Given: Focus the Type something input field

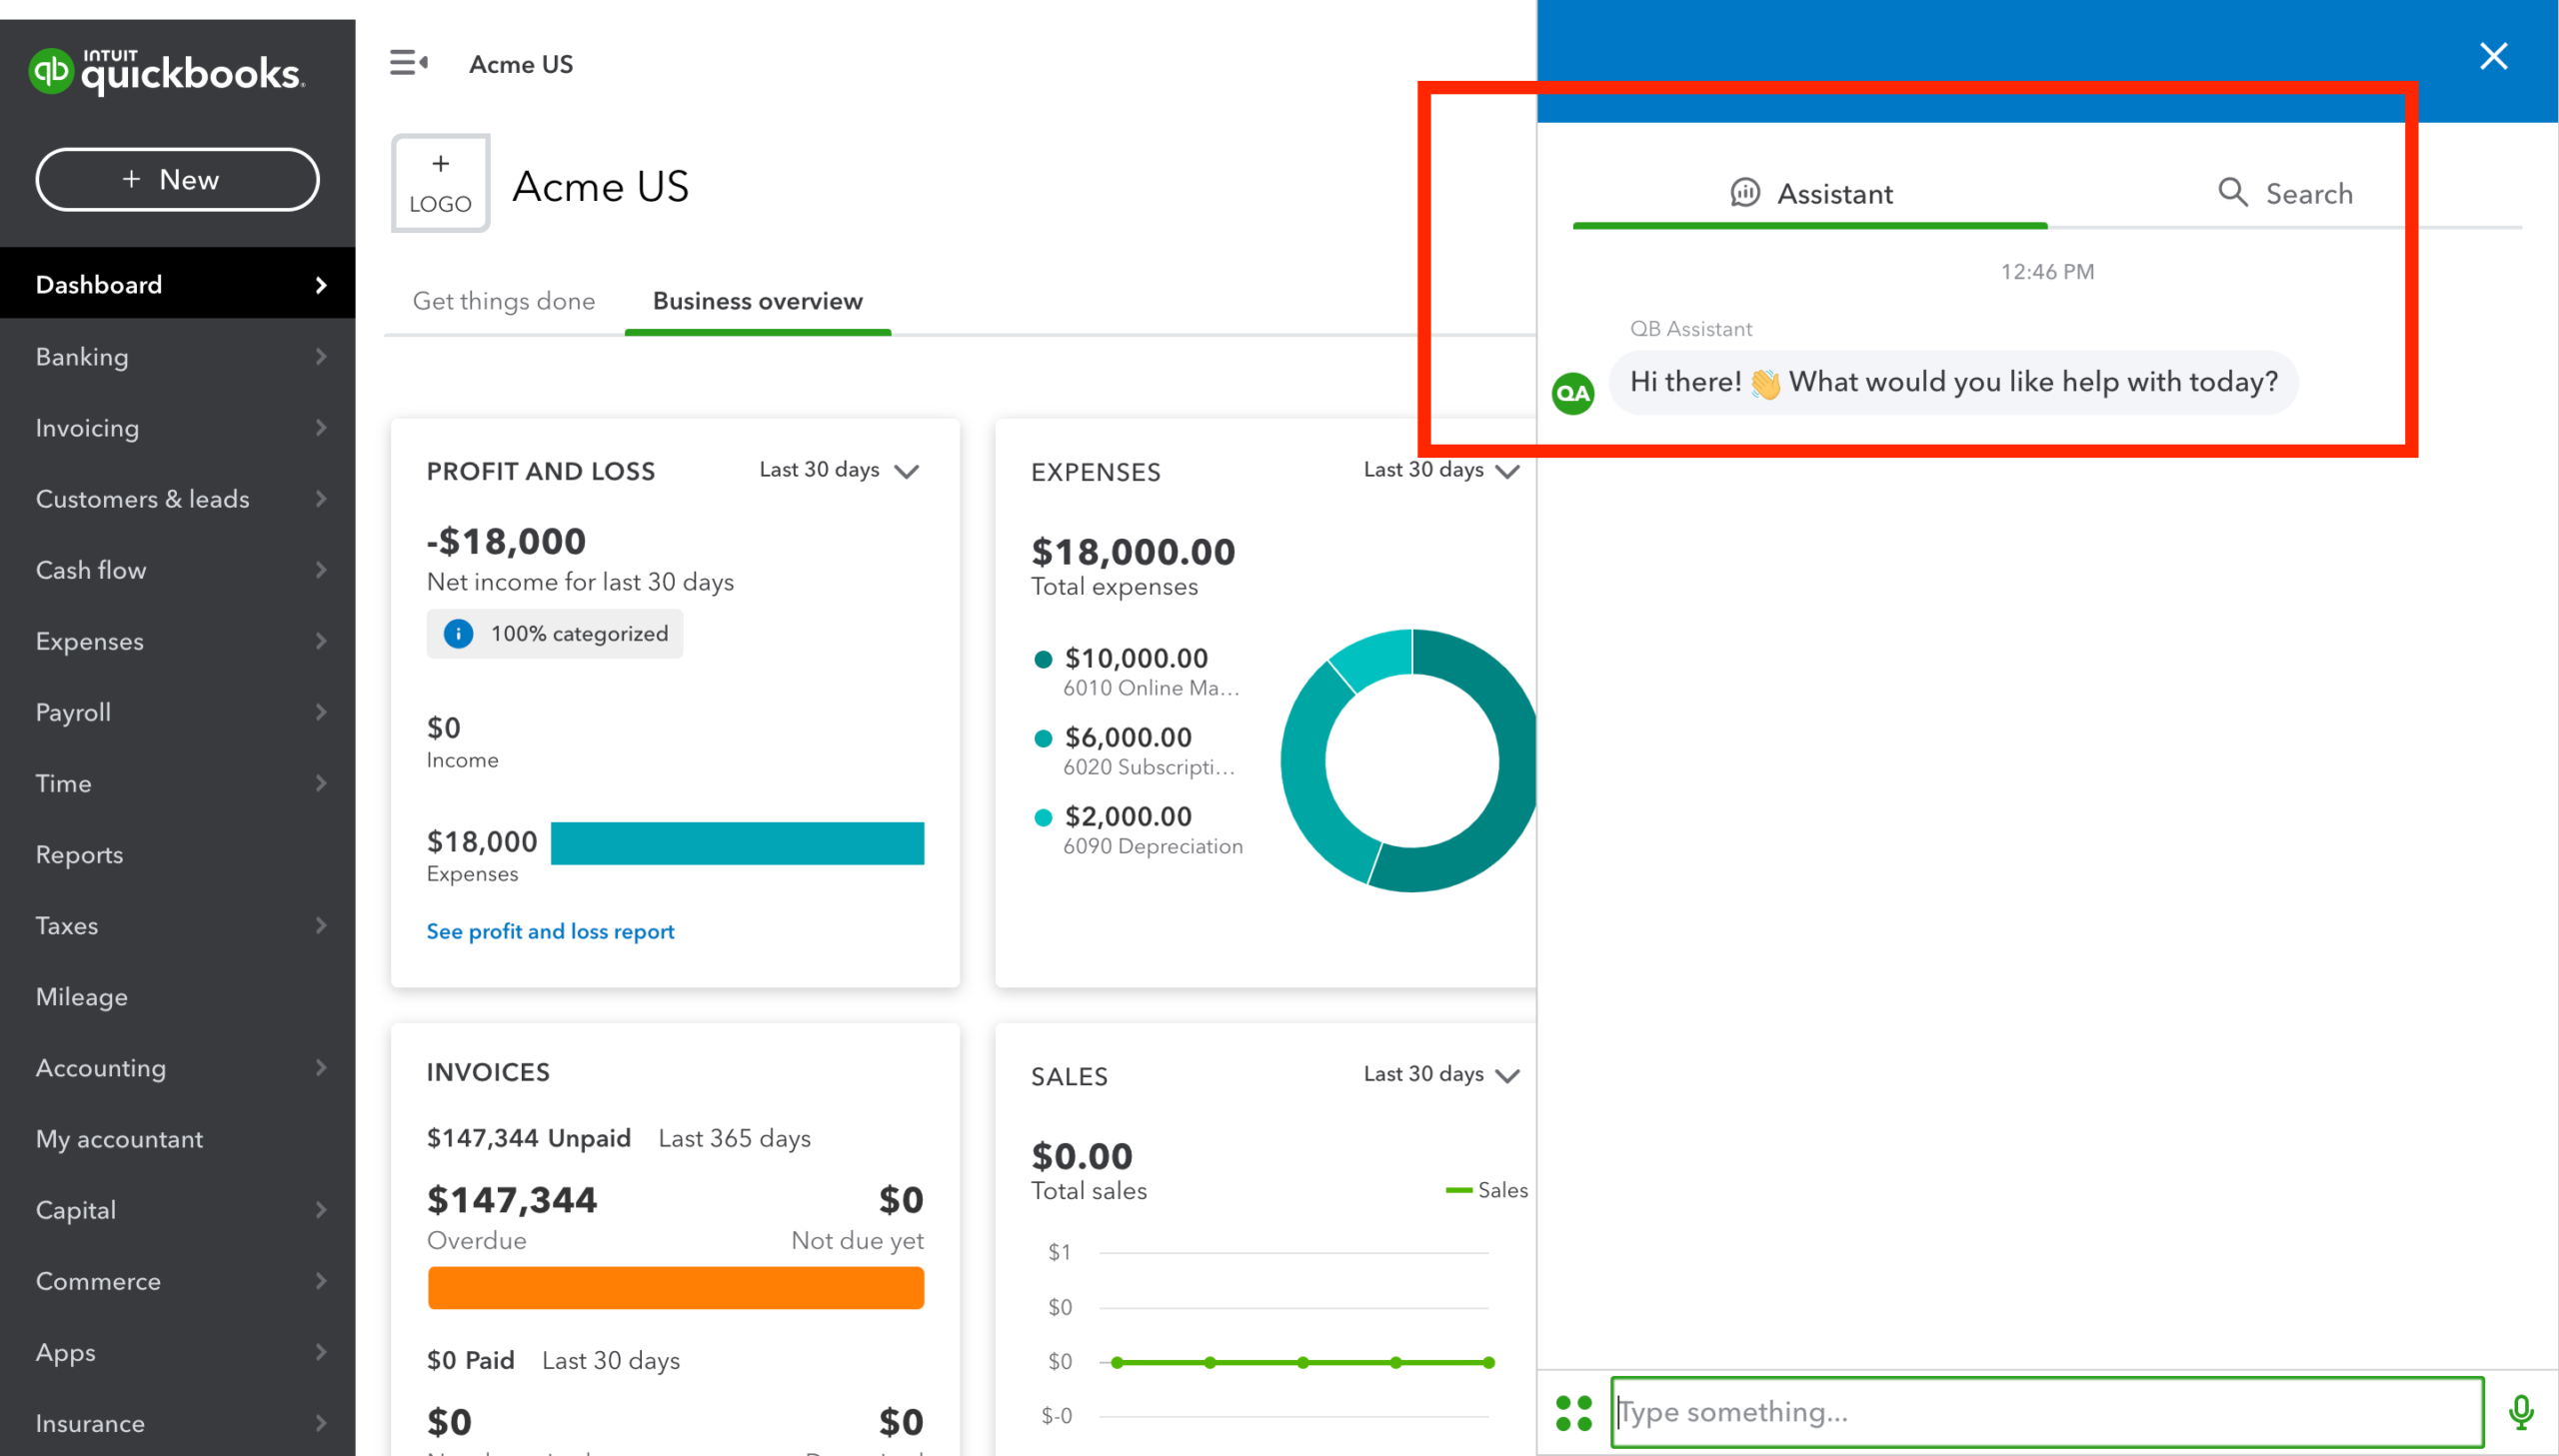Looking at the screenshot, I should pyautogui.click(x=2045, y=1411).
